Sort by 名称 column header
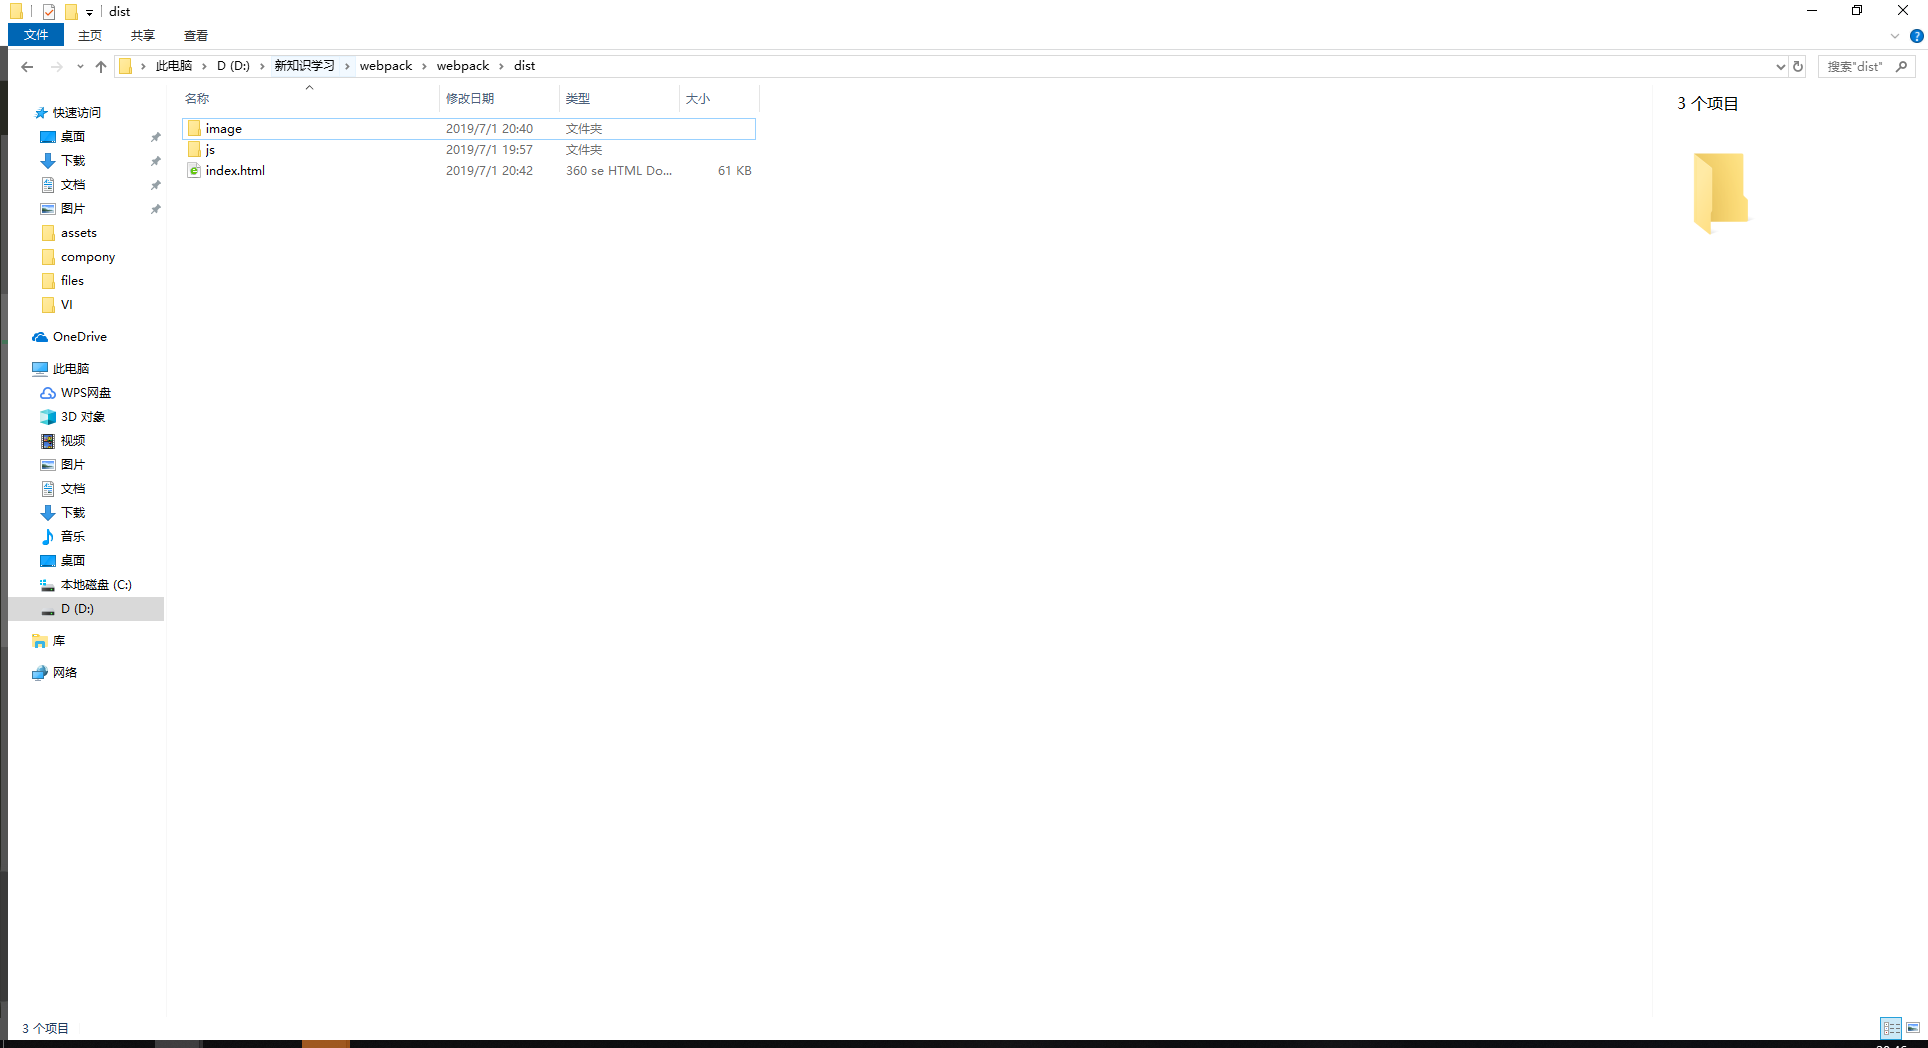 pyautogui.click(x=309, y=98)
